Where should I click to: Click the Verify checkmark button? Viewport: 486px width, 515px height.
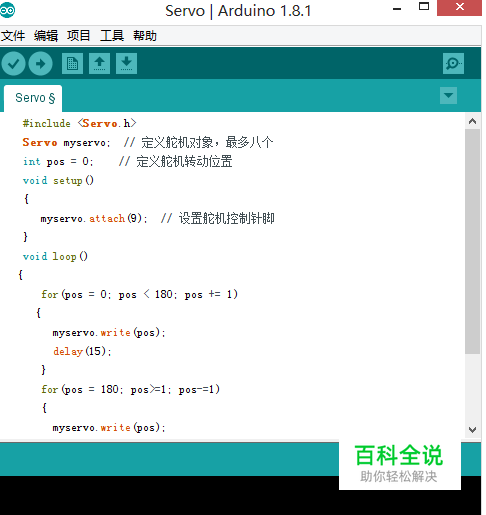pos(13,63)
